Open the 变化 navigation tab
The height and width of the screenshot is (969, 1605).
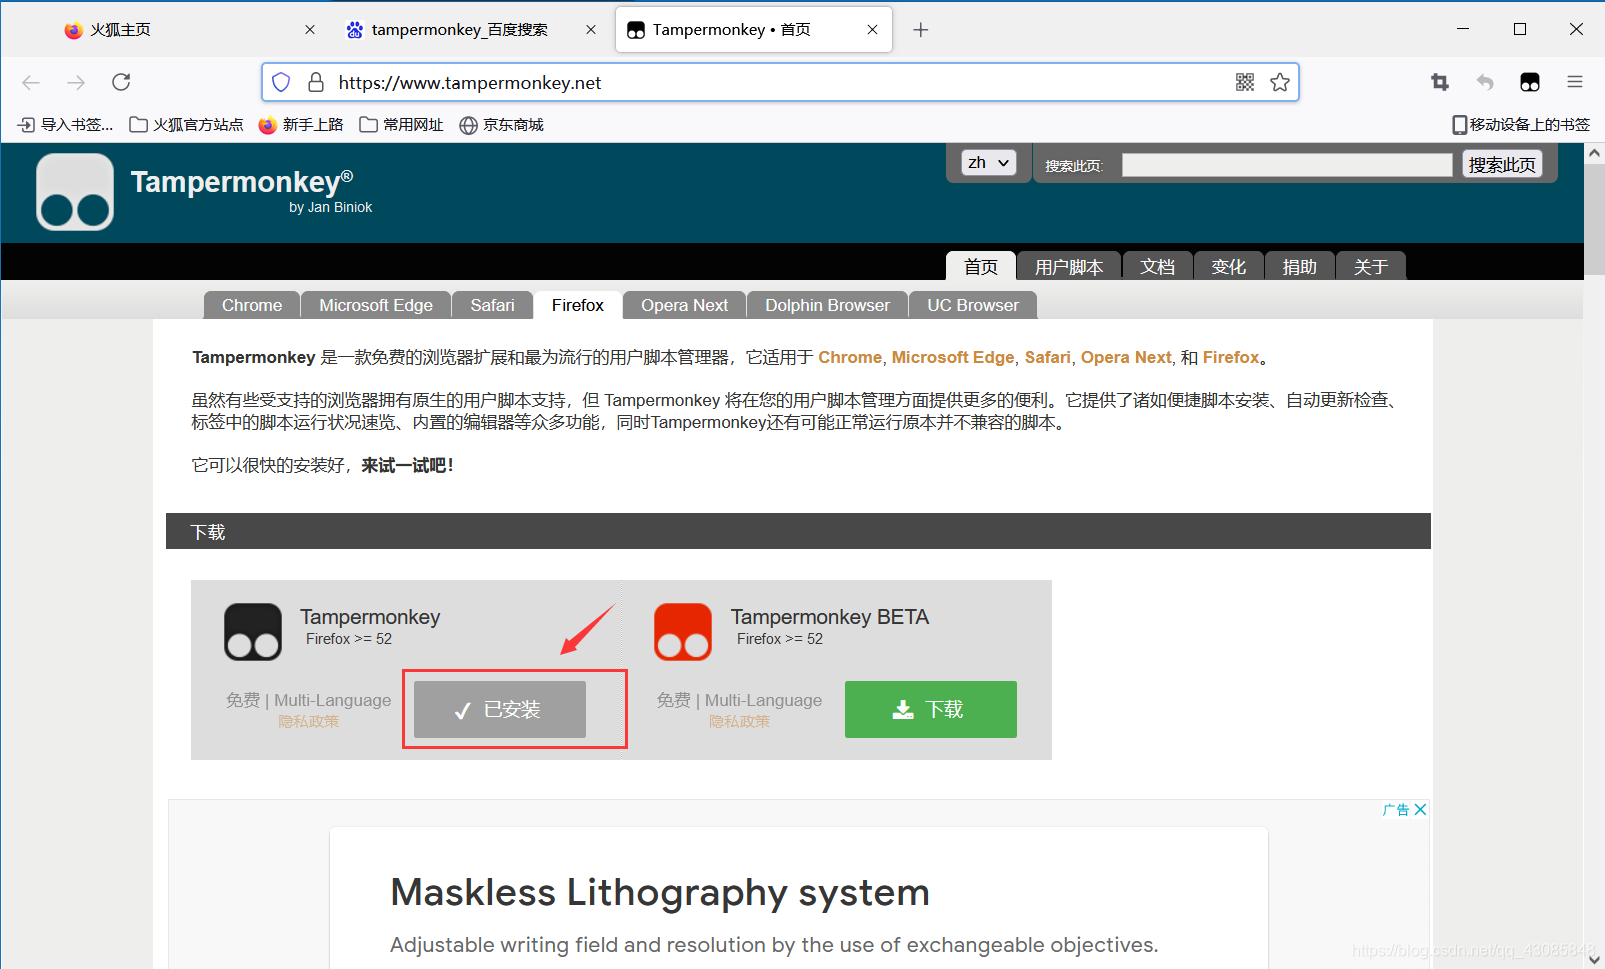click(1228, 266)
